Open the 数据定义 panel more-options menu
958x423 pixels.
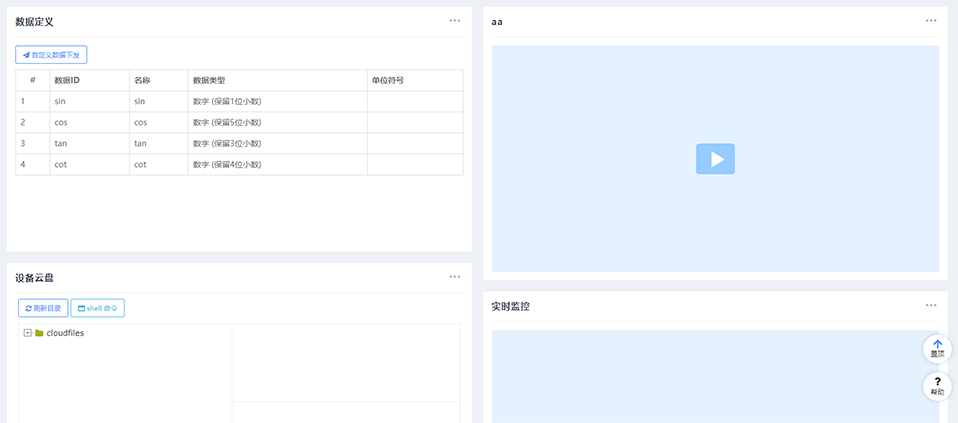coord(455,20)
